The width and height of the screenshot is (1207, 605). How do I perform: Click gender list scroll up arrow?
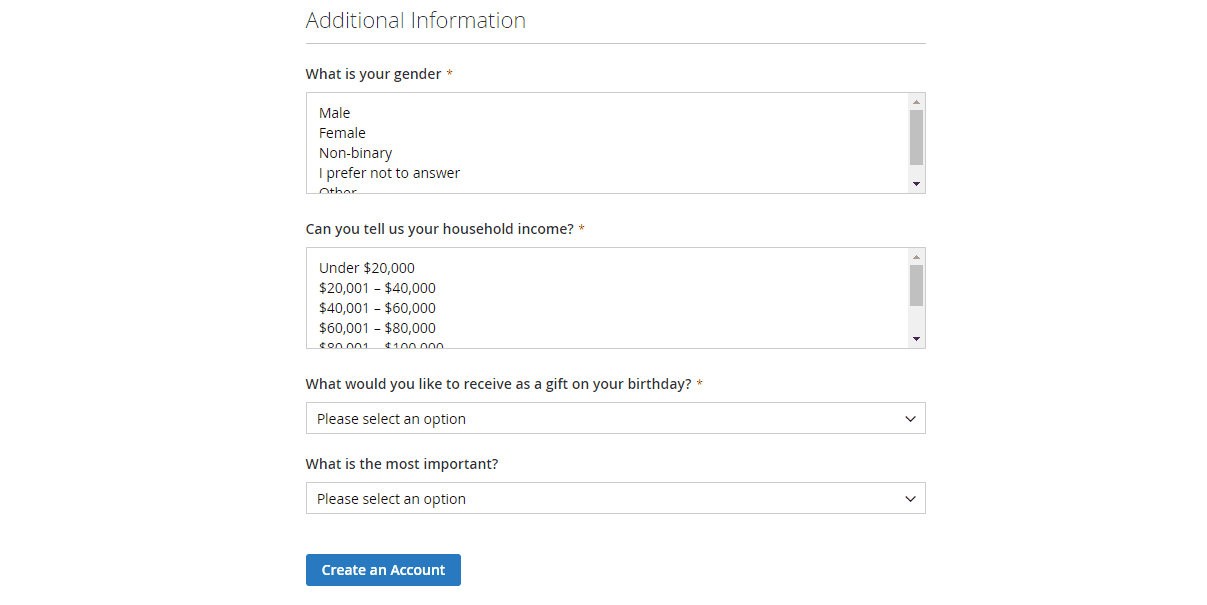[x=916, y=101]
